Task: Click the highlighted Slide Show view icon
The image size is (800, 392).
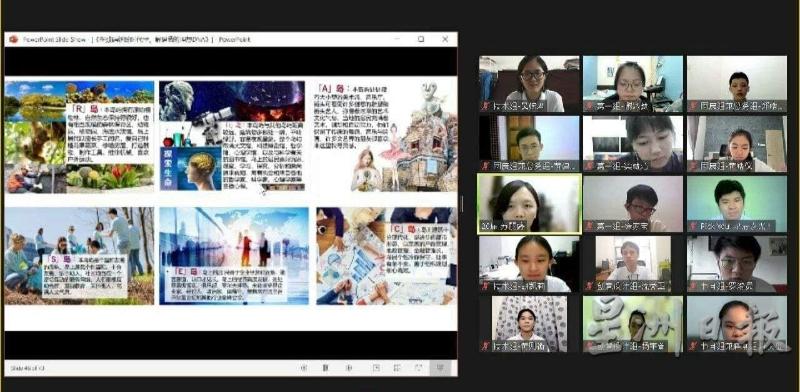Action: 440,368
